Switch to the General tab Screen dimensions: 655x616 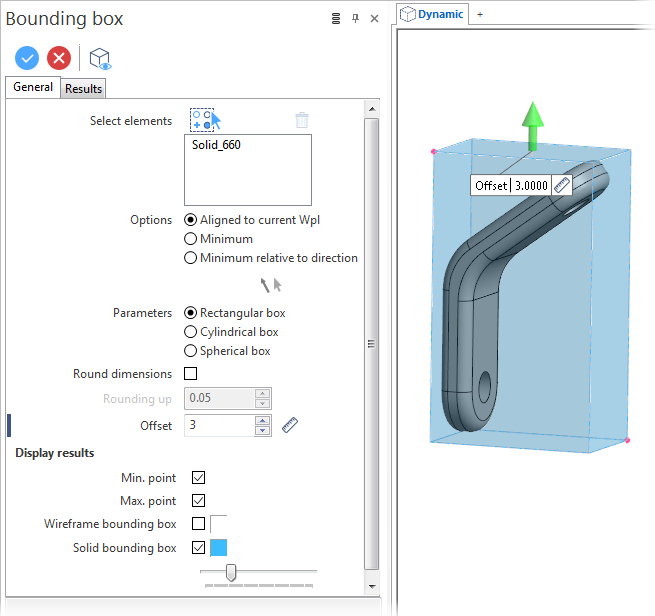pyautogui.click(x=33, y=87)
